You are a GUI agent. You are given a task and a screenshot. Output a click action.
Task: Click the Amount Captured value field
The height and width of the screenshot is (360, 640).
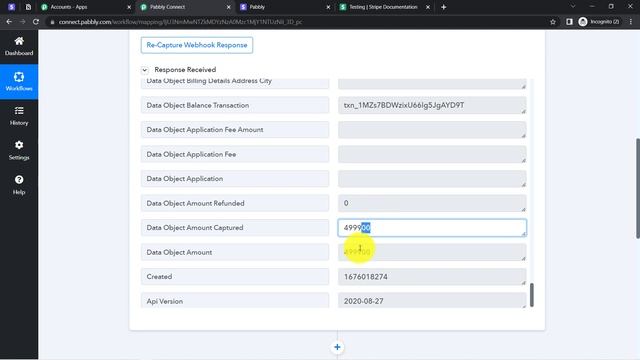coord(432,228)
